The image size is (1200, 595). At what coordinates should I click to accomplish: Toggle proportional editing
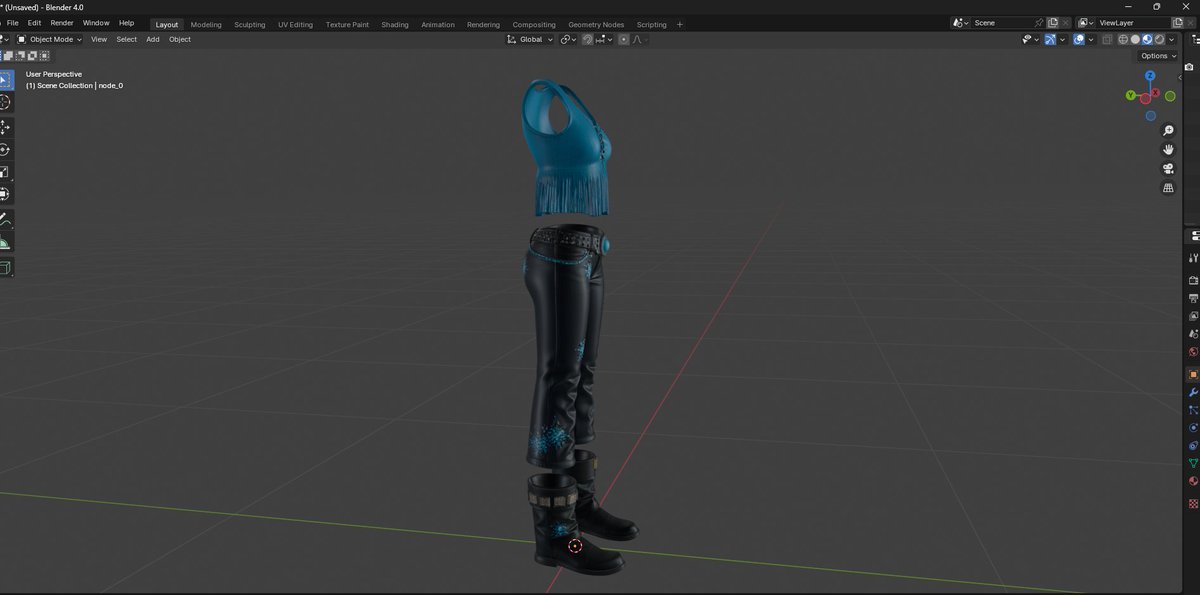[624, 39]
